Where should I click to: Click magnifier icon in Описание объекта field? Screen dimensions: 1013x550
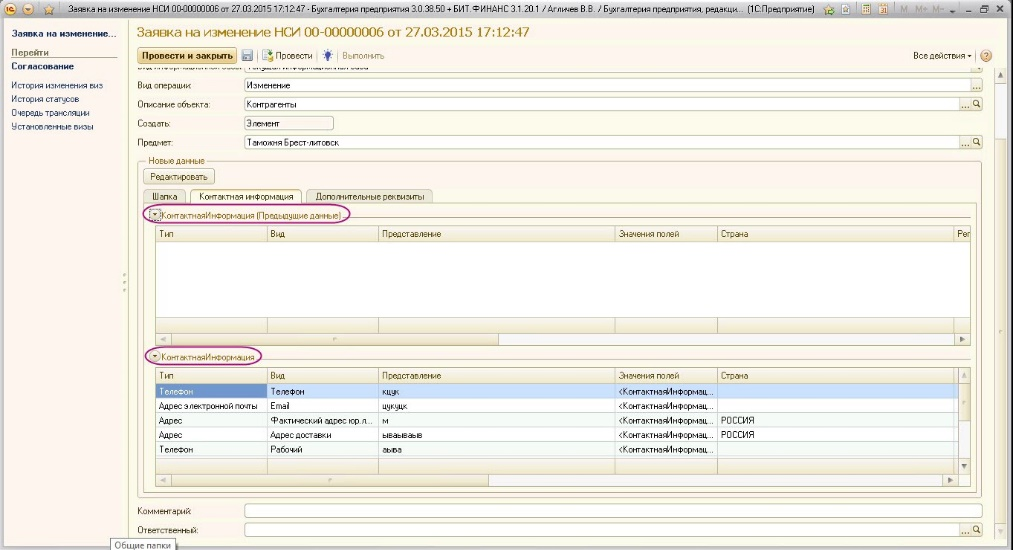977,104
